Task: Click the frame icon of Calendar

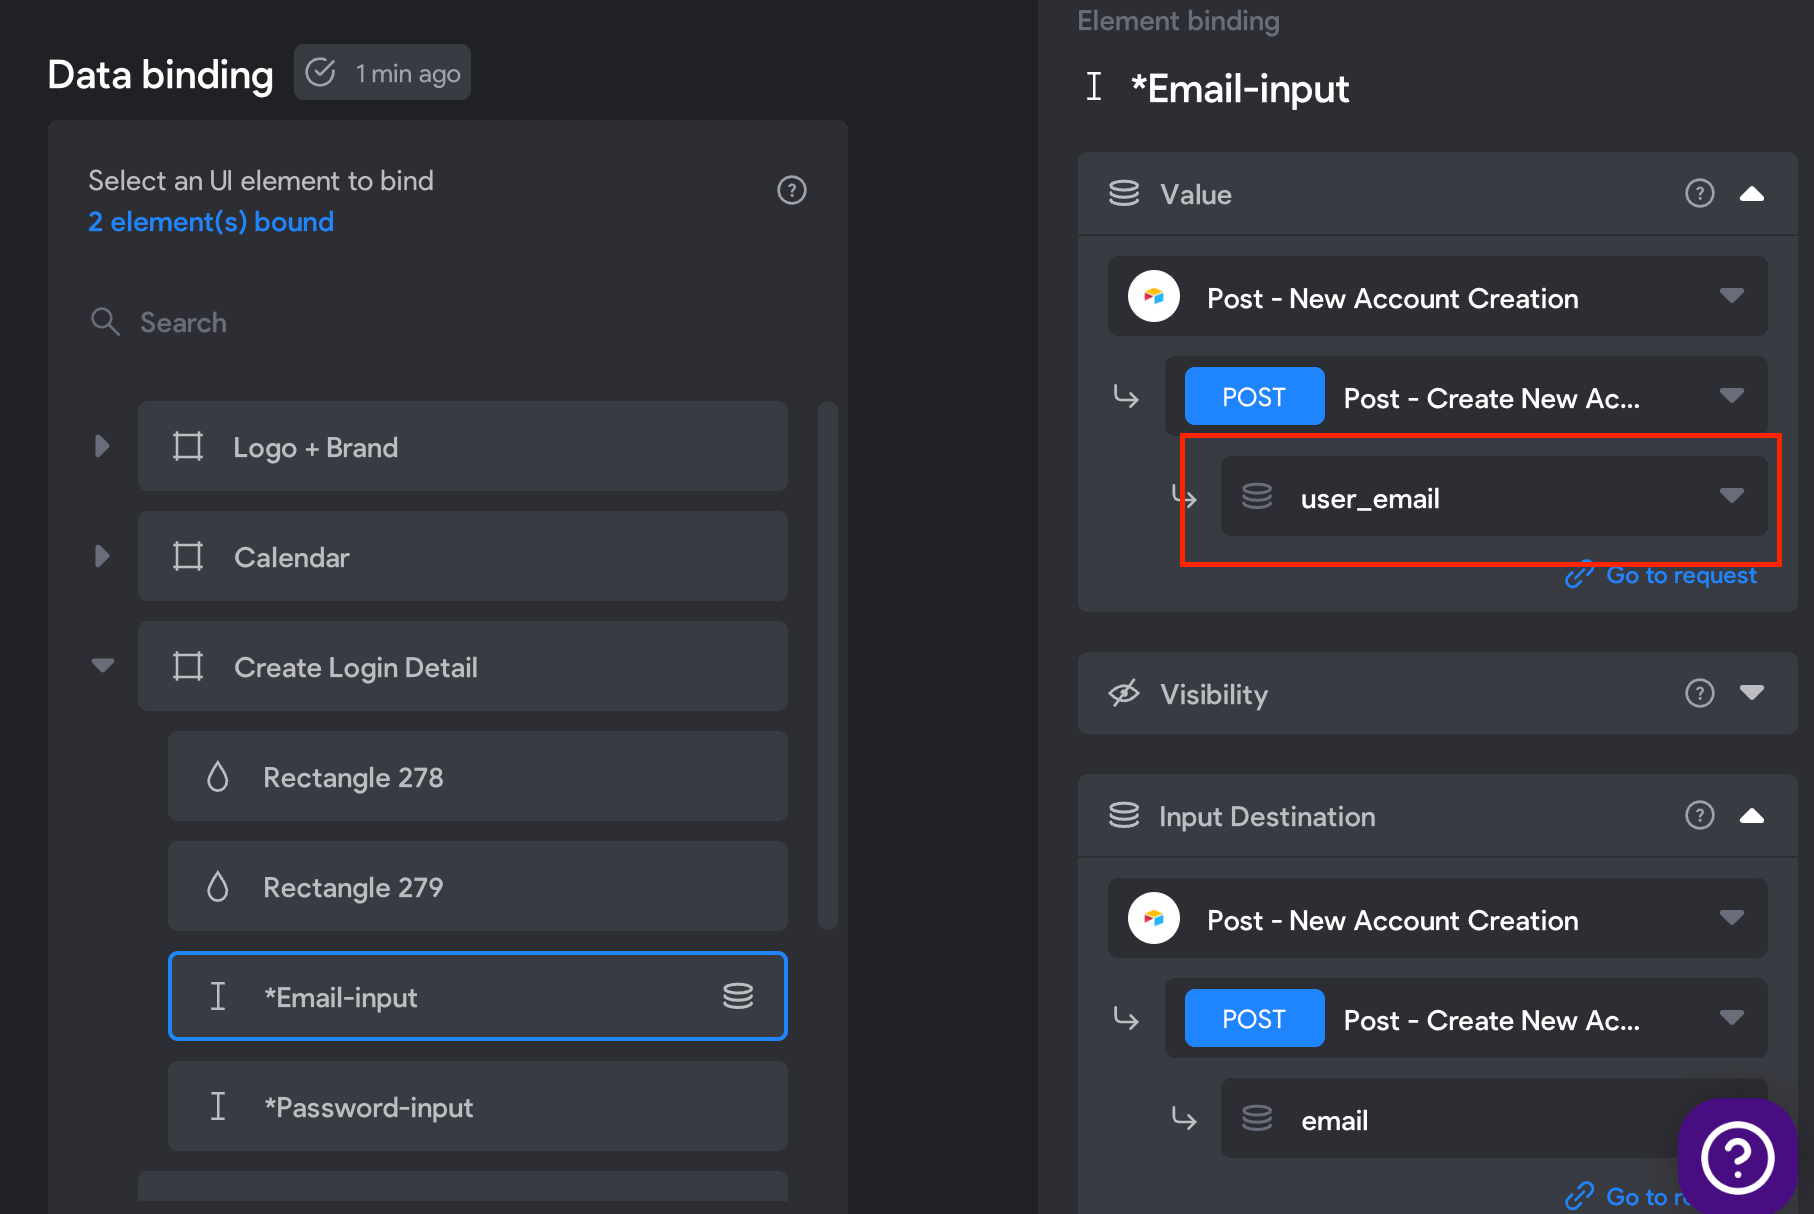Action: [188, 556]
